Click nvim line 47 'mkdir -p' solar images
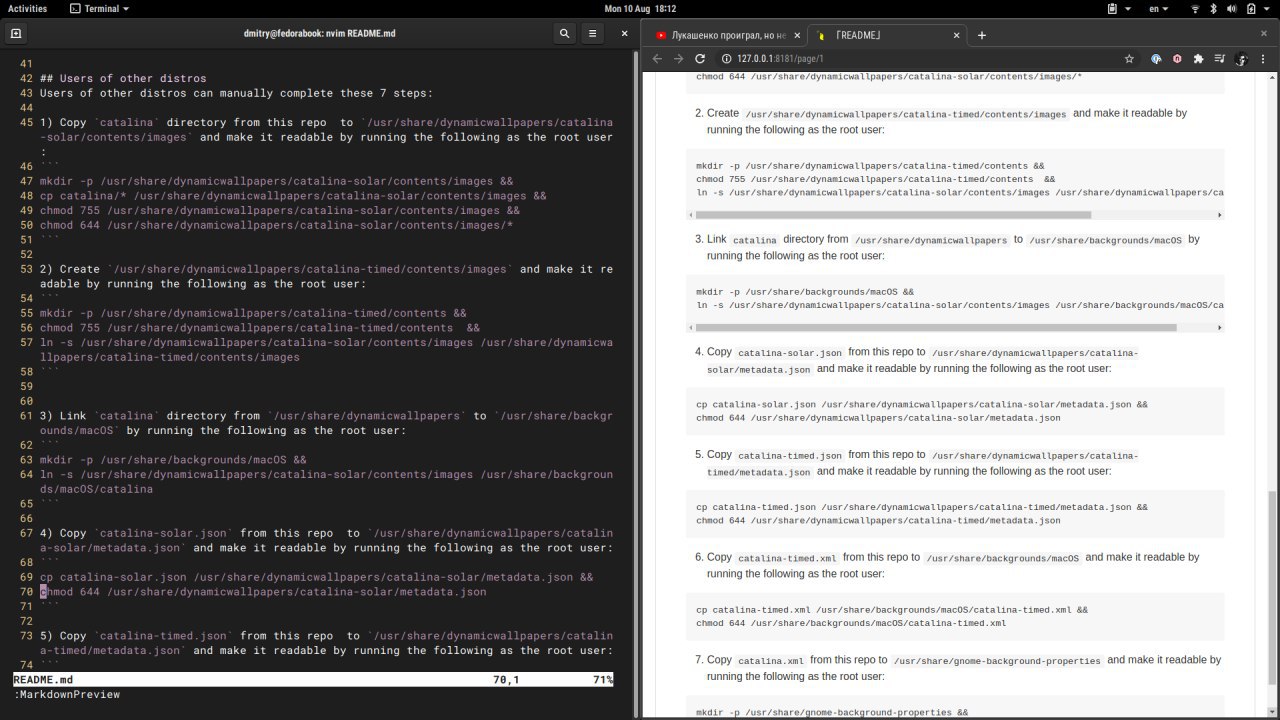This screenshot has width=1280, height=720. pos(276,181)
